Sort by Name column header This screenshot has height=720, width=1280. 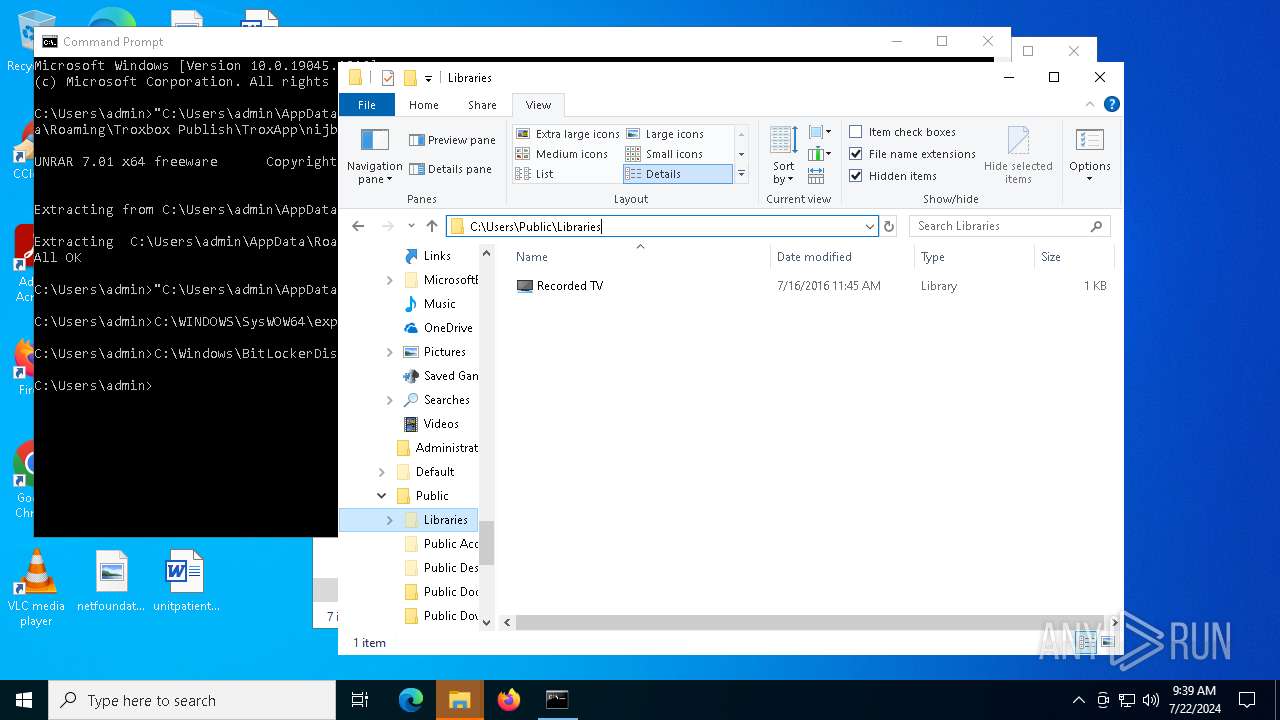(640, 257)
